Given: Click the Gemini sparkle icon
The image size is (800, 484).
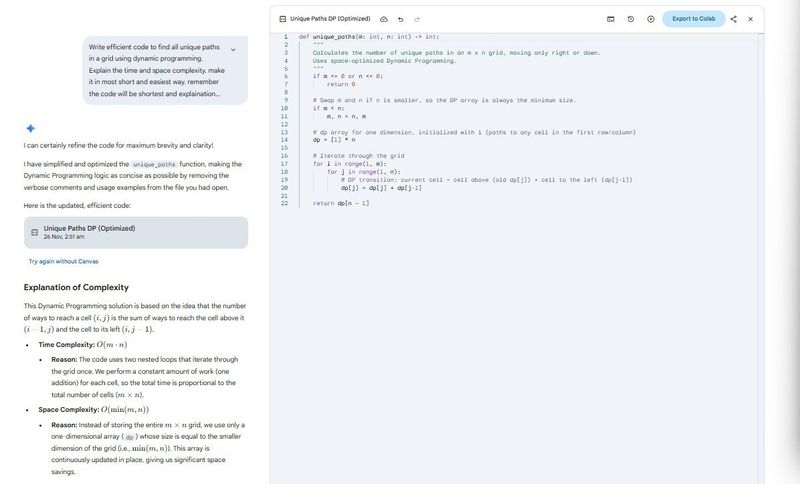Looking at the screenshot, I should click(x=31, y=128).
